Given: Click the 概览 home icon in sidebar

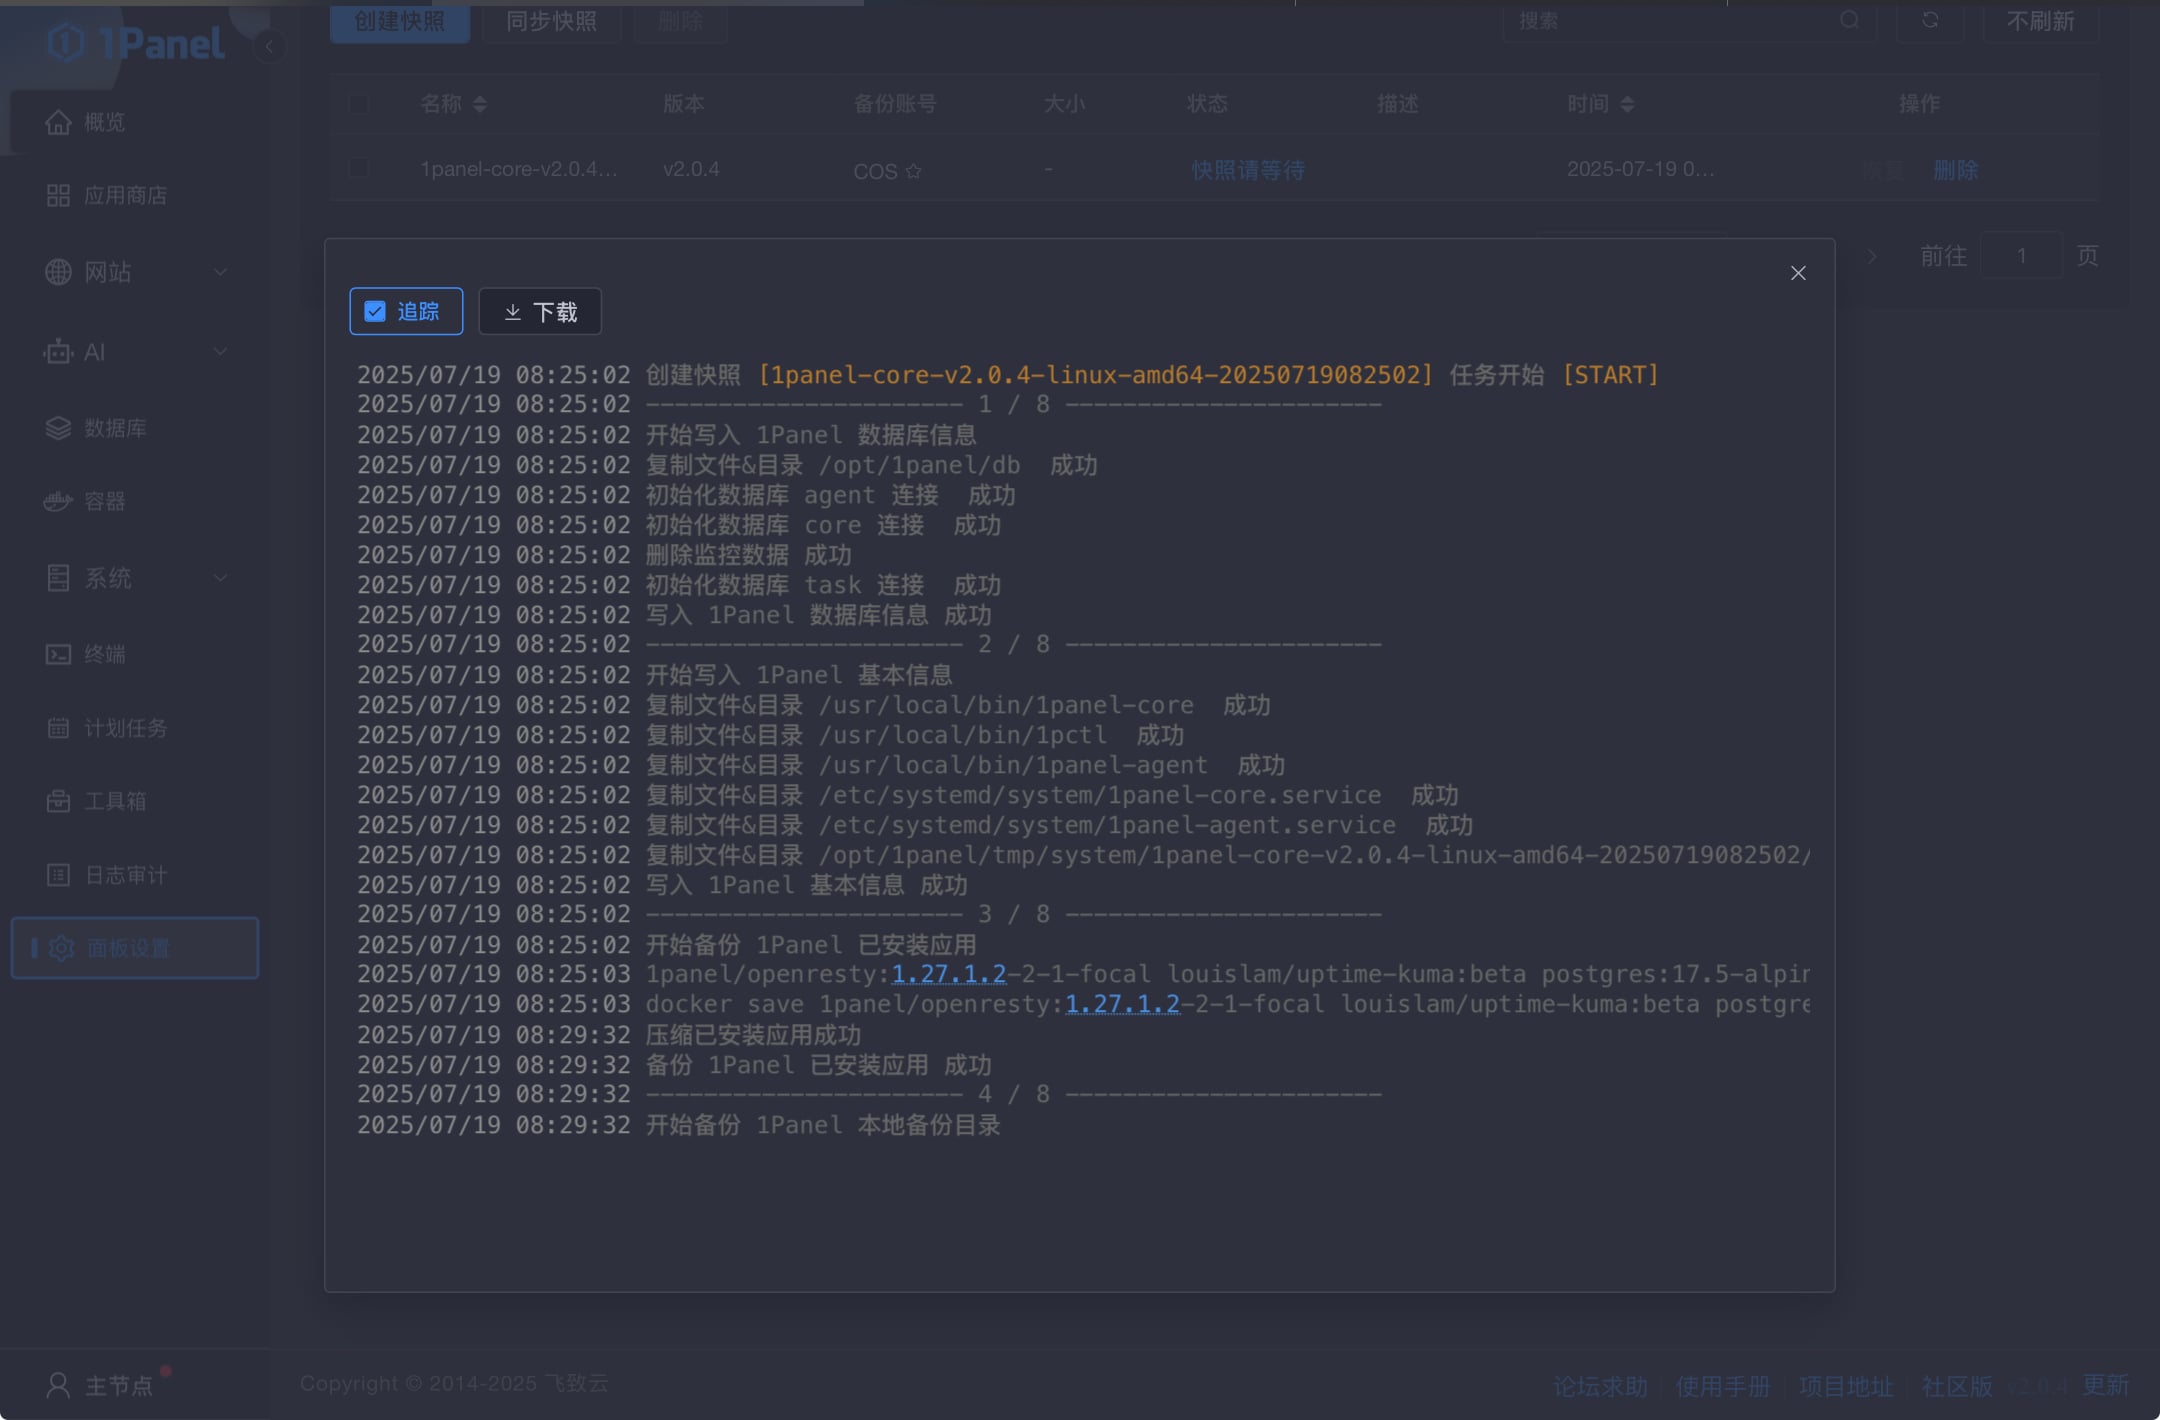Looking at the screenshot, I should (58, 122).
